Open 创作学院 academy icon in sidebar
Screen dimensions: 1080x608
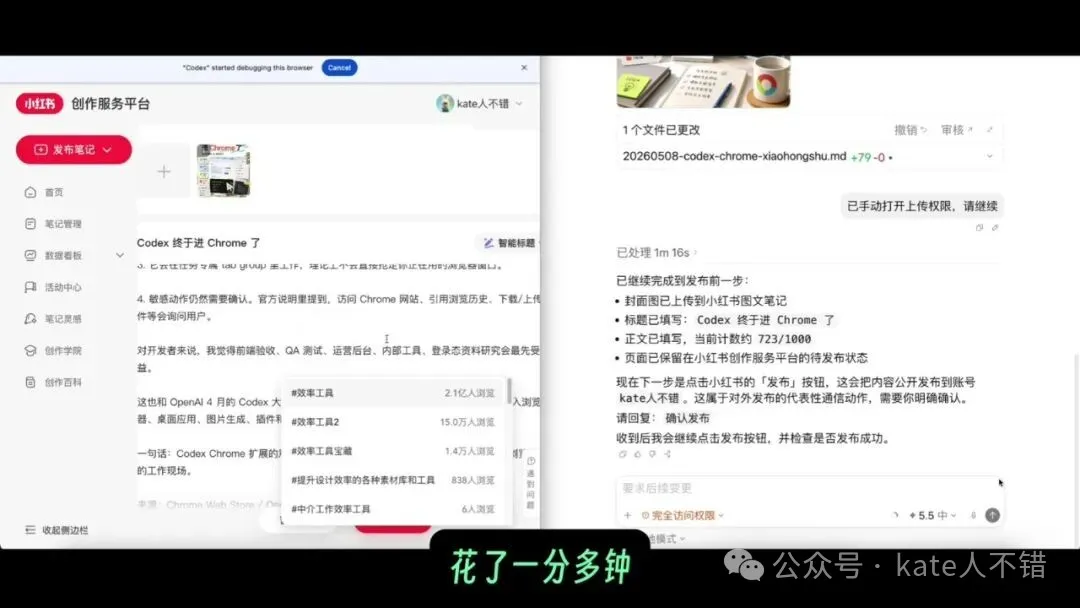pyautogui.click(x=30, y=350)
